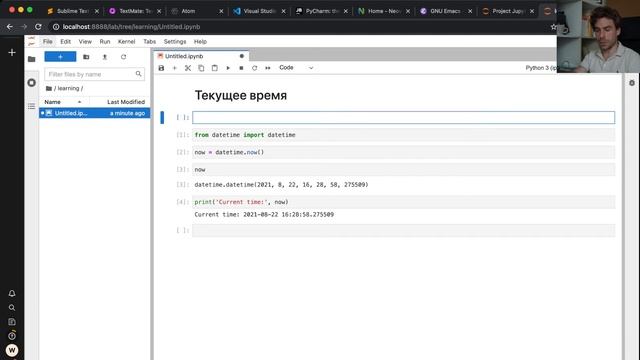Upload files icon in file browser

click(x=104, y=57)
